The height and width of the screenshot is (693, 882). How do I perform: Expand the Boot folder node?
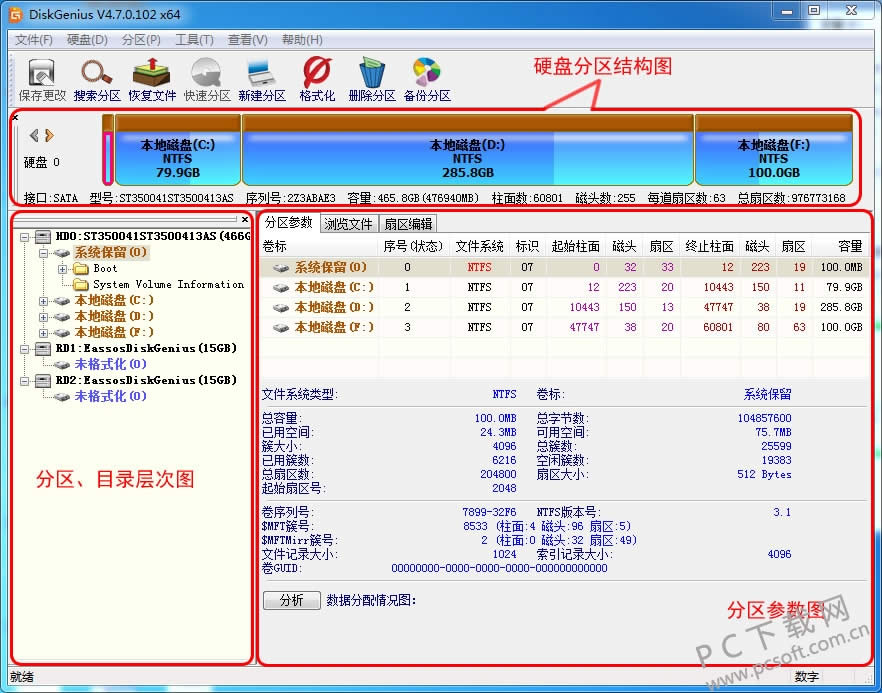click(x=63, y=269)
